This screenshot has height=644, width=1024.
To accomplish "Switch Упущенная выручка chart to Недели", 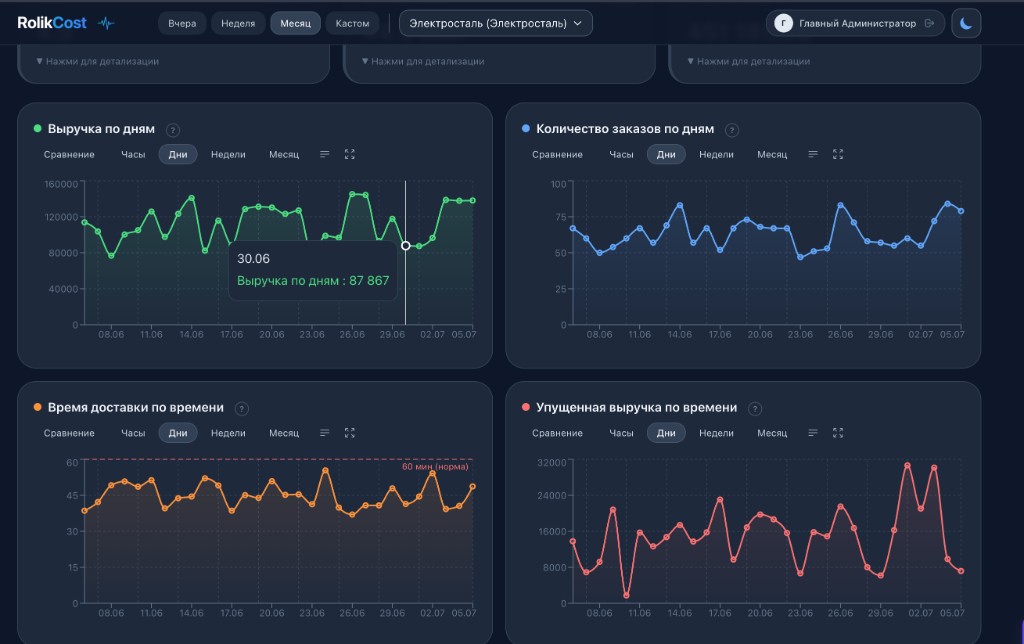I will tap(716, 433).
